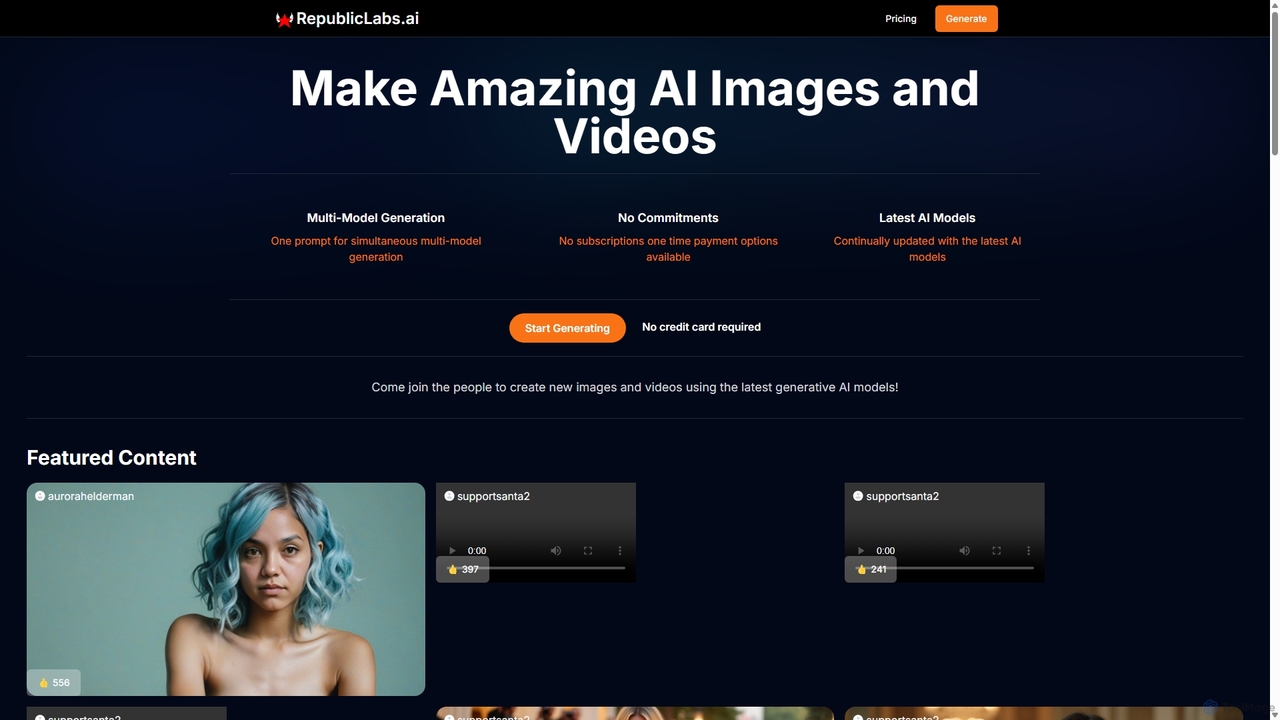Click 'Make Amazing AI Images and Videos' headline
The image size is (1280, 720).
[x=635, y=112]
